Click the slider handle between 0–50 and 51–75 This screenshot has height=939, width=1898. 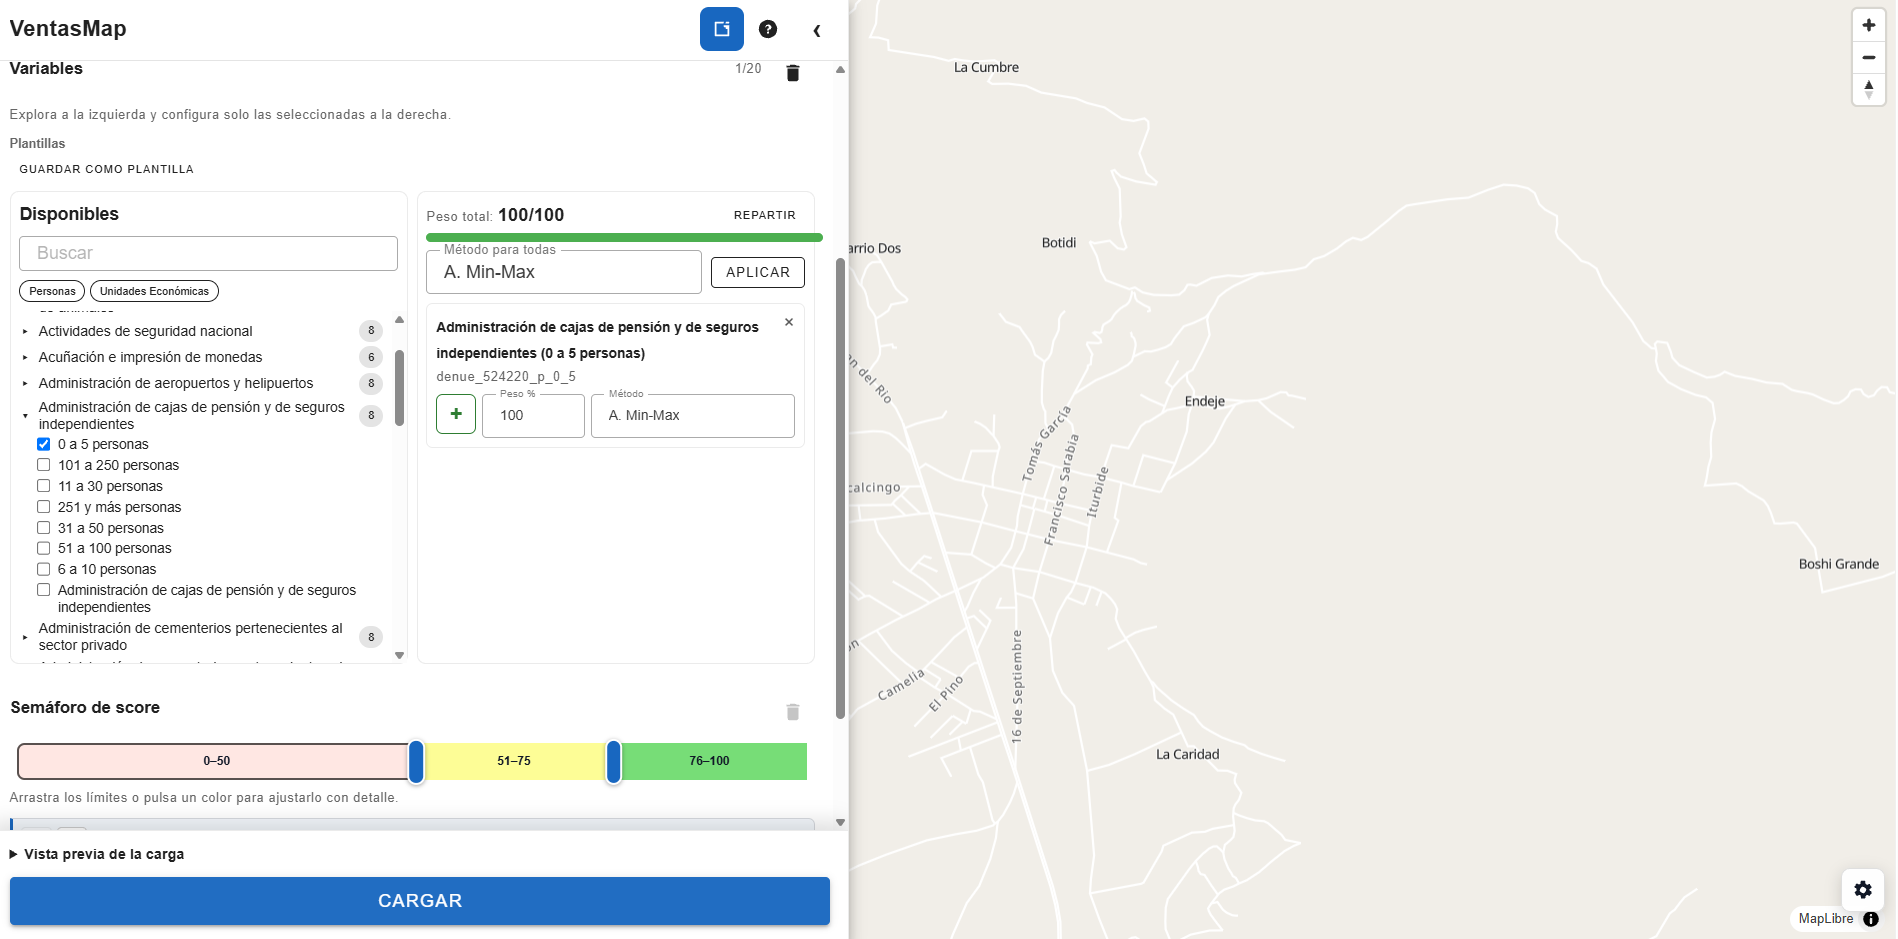(x=416, y=762)
